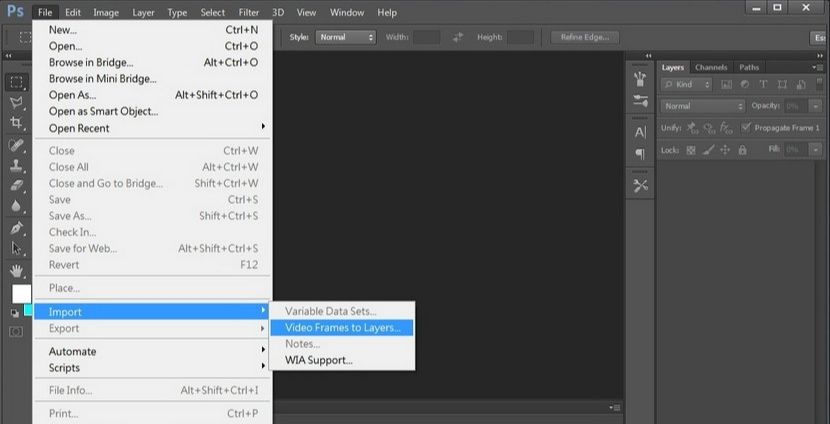Switch to the Paths tab

(x=749, y=67)
